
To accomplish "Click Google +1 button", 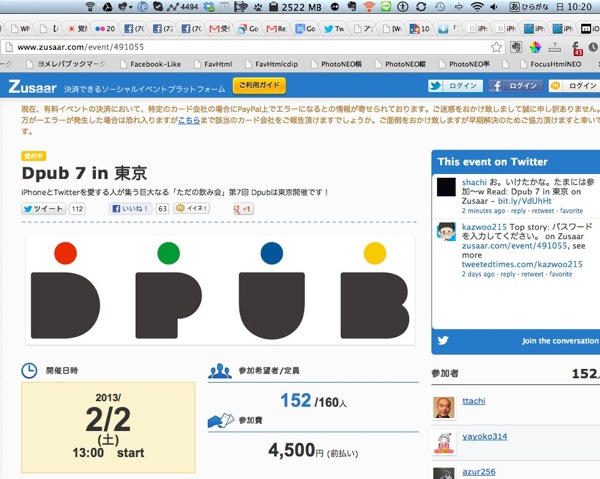I will point(243,209).
